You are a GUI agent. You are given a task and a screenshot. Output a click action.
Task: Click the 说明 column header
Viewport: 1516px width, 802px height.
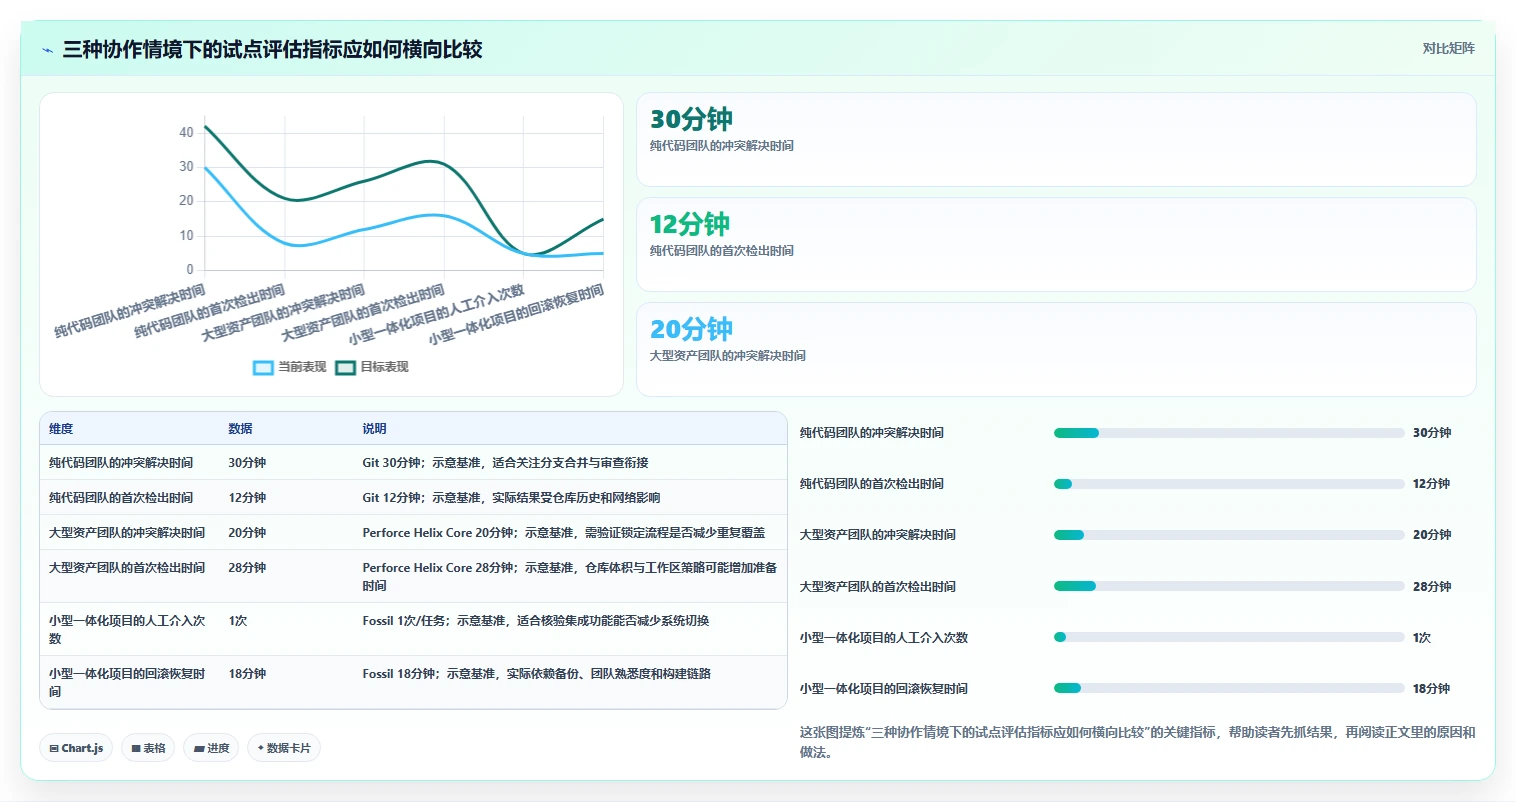374,428
